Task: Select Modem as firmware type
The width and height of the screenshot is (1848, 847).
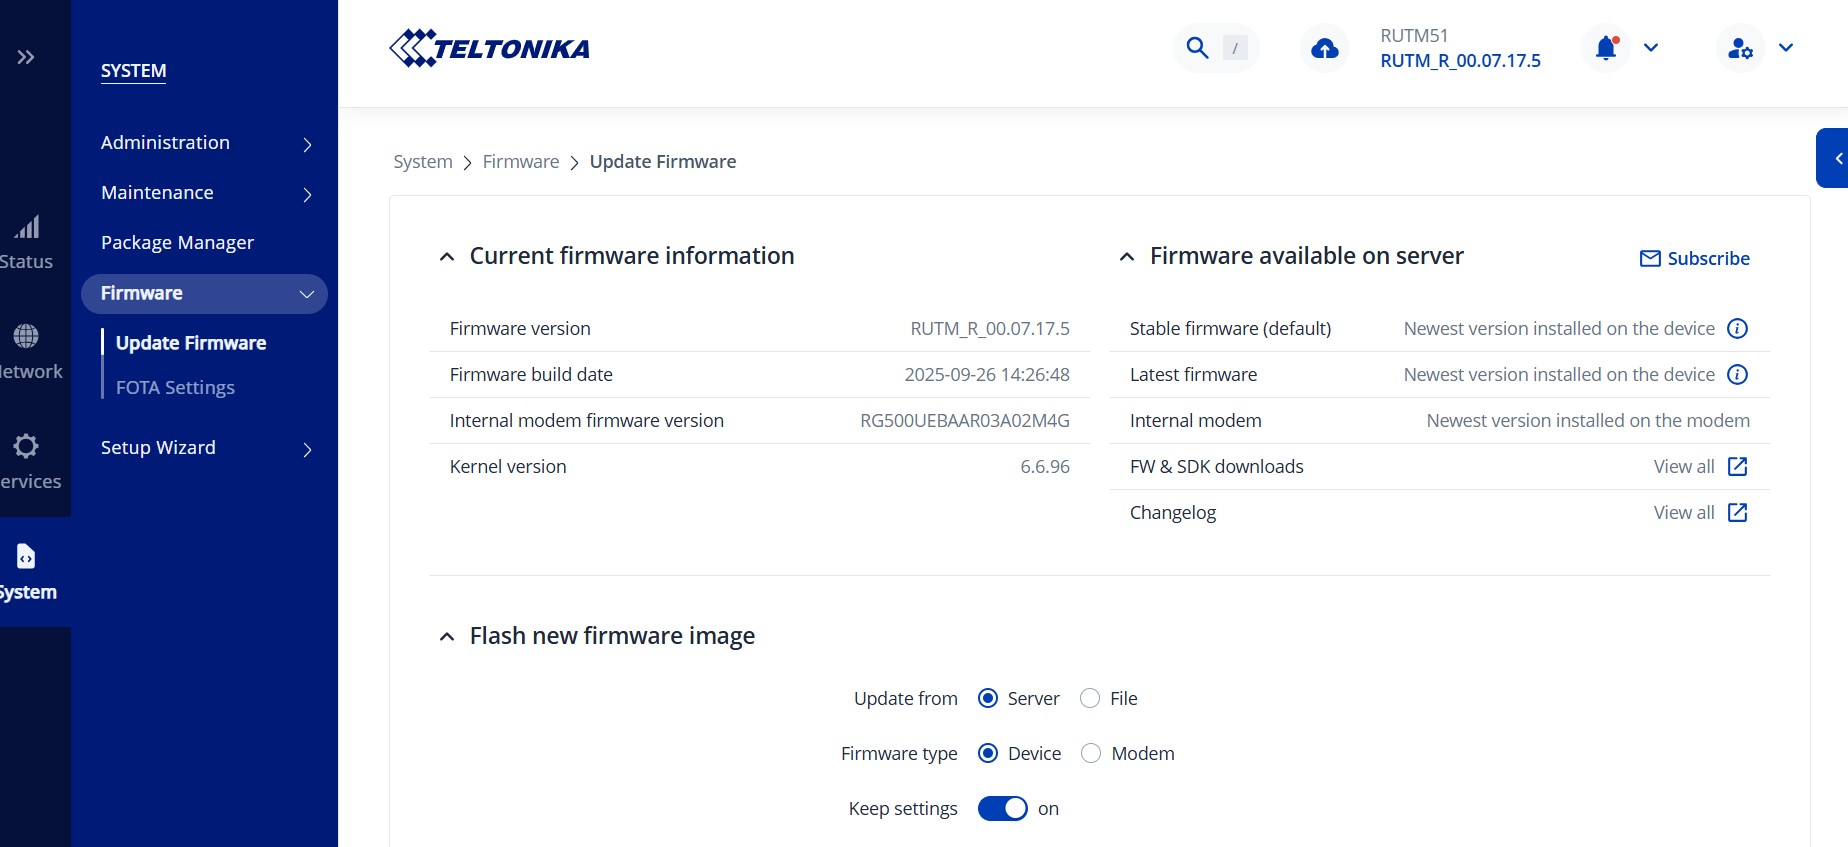Action: tap(1091, 753)
